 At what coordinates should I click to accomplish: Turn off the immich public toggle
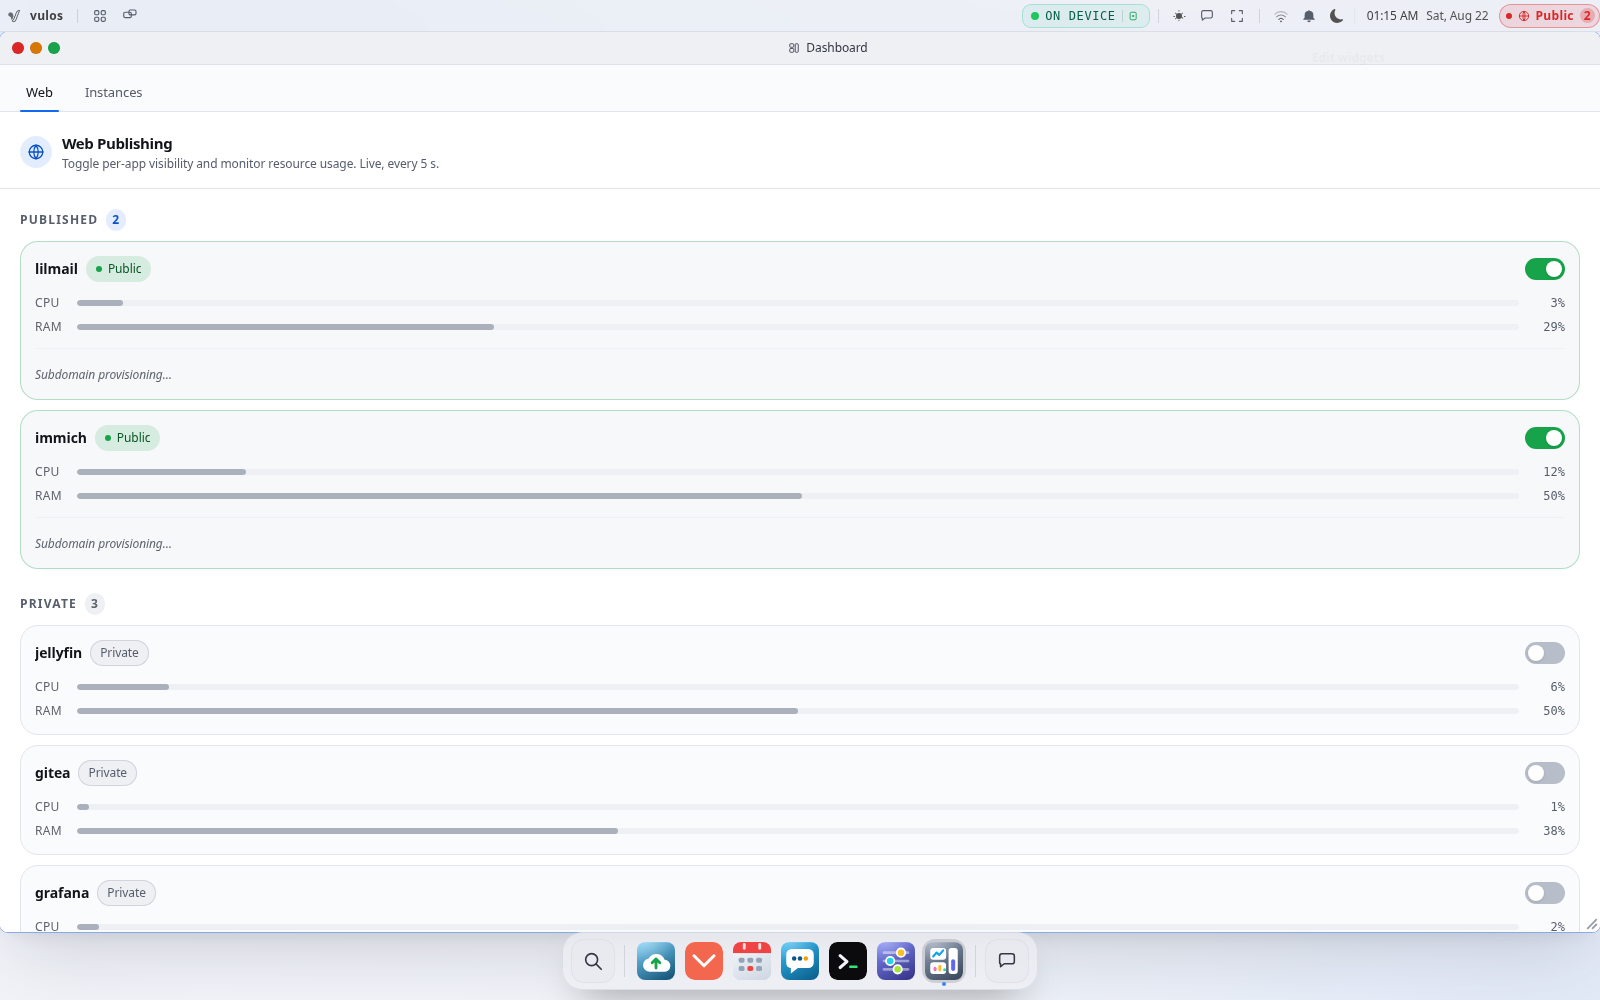[x=1545, y=438]
